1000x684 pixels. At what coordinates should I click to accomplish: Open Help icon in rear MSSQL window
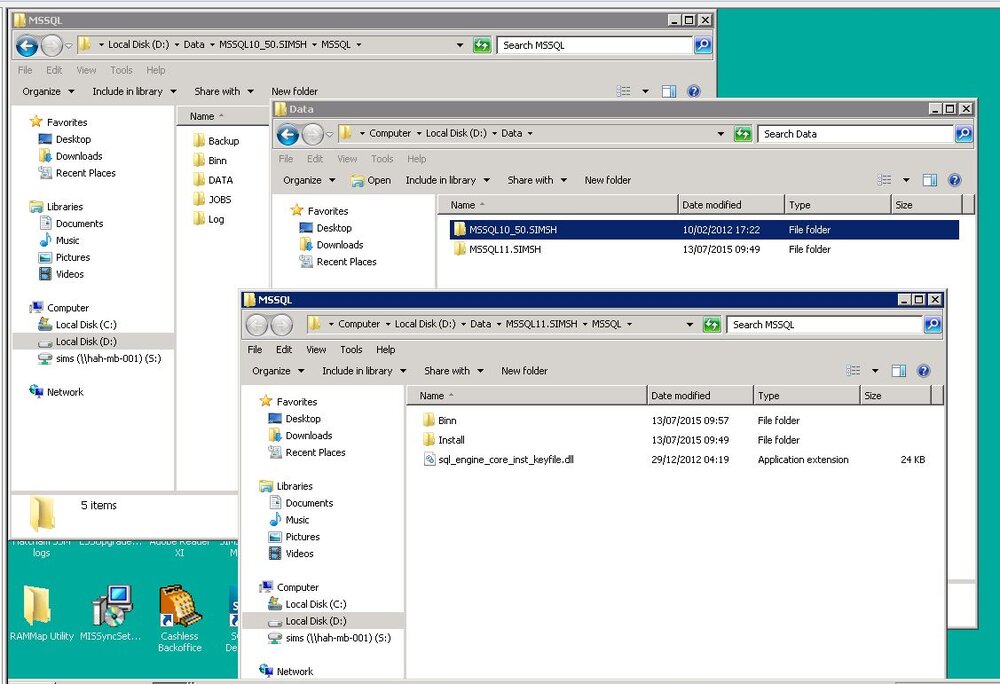pos(694,91)
